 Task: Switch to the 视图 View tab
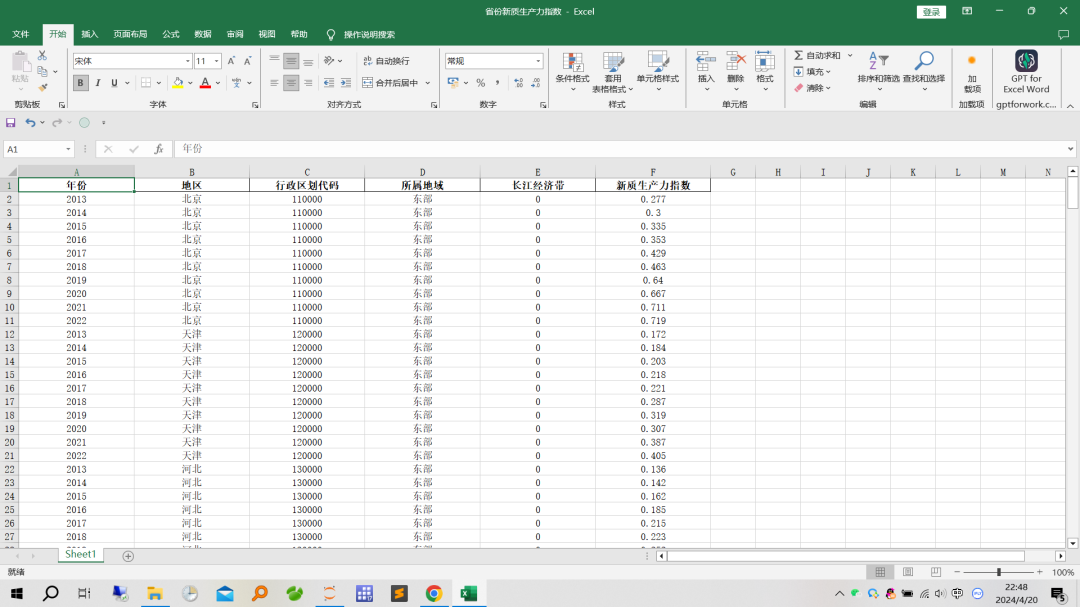click(x=267, y=34)
